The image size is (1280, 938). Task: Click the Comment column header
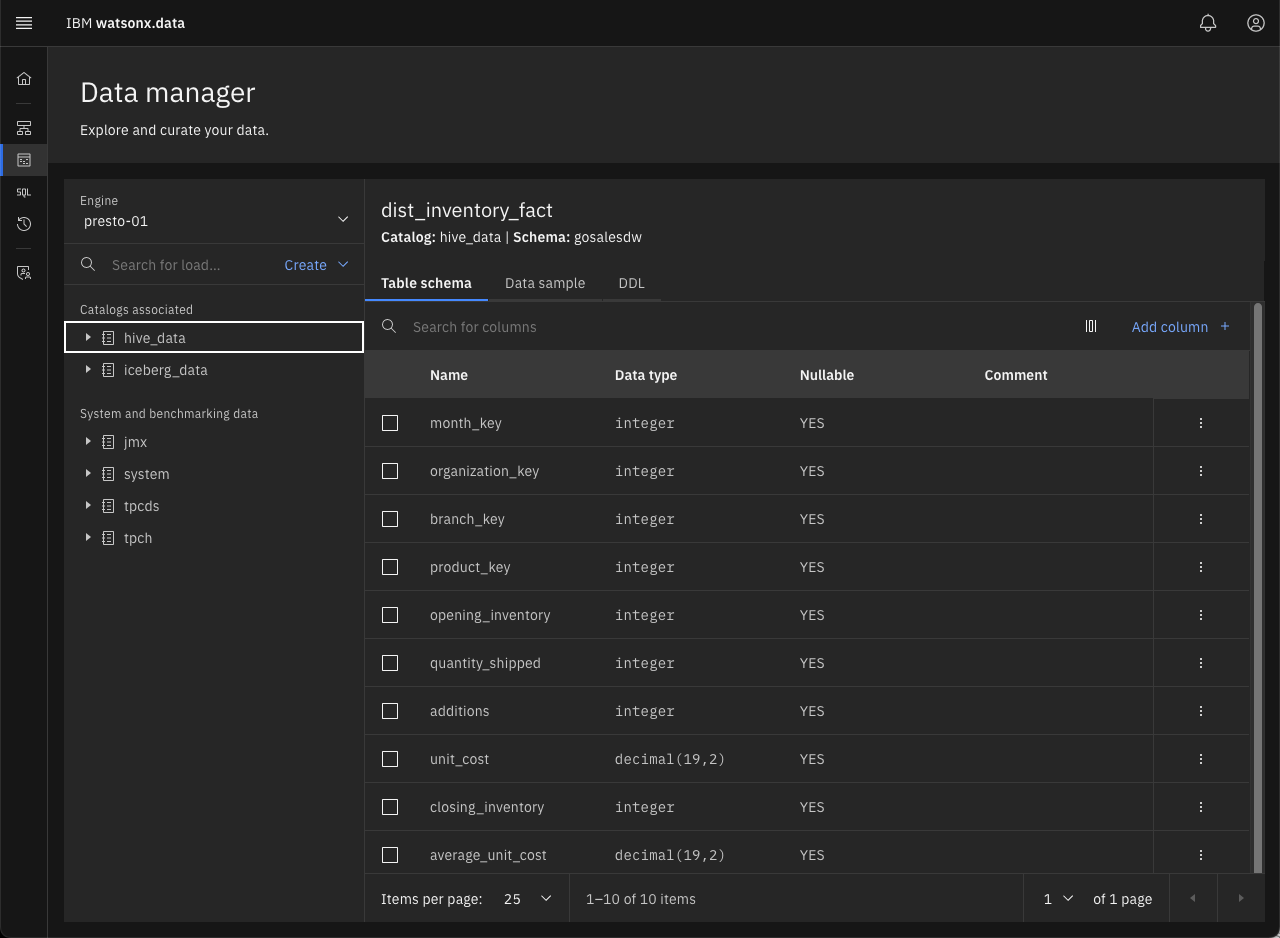click(x=1016, y=375)
